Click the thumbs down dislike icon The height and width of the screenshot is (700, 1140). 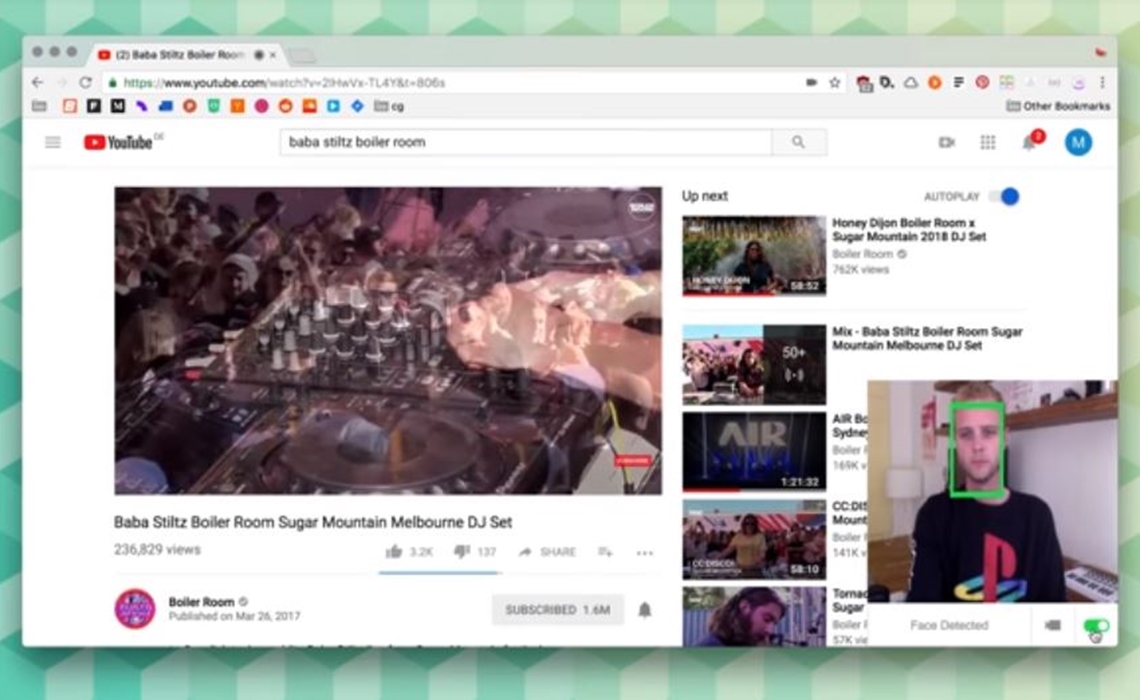click(461, 552)
